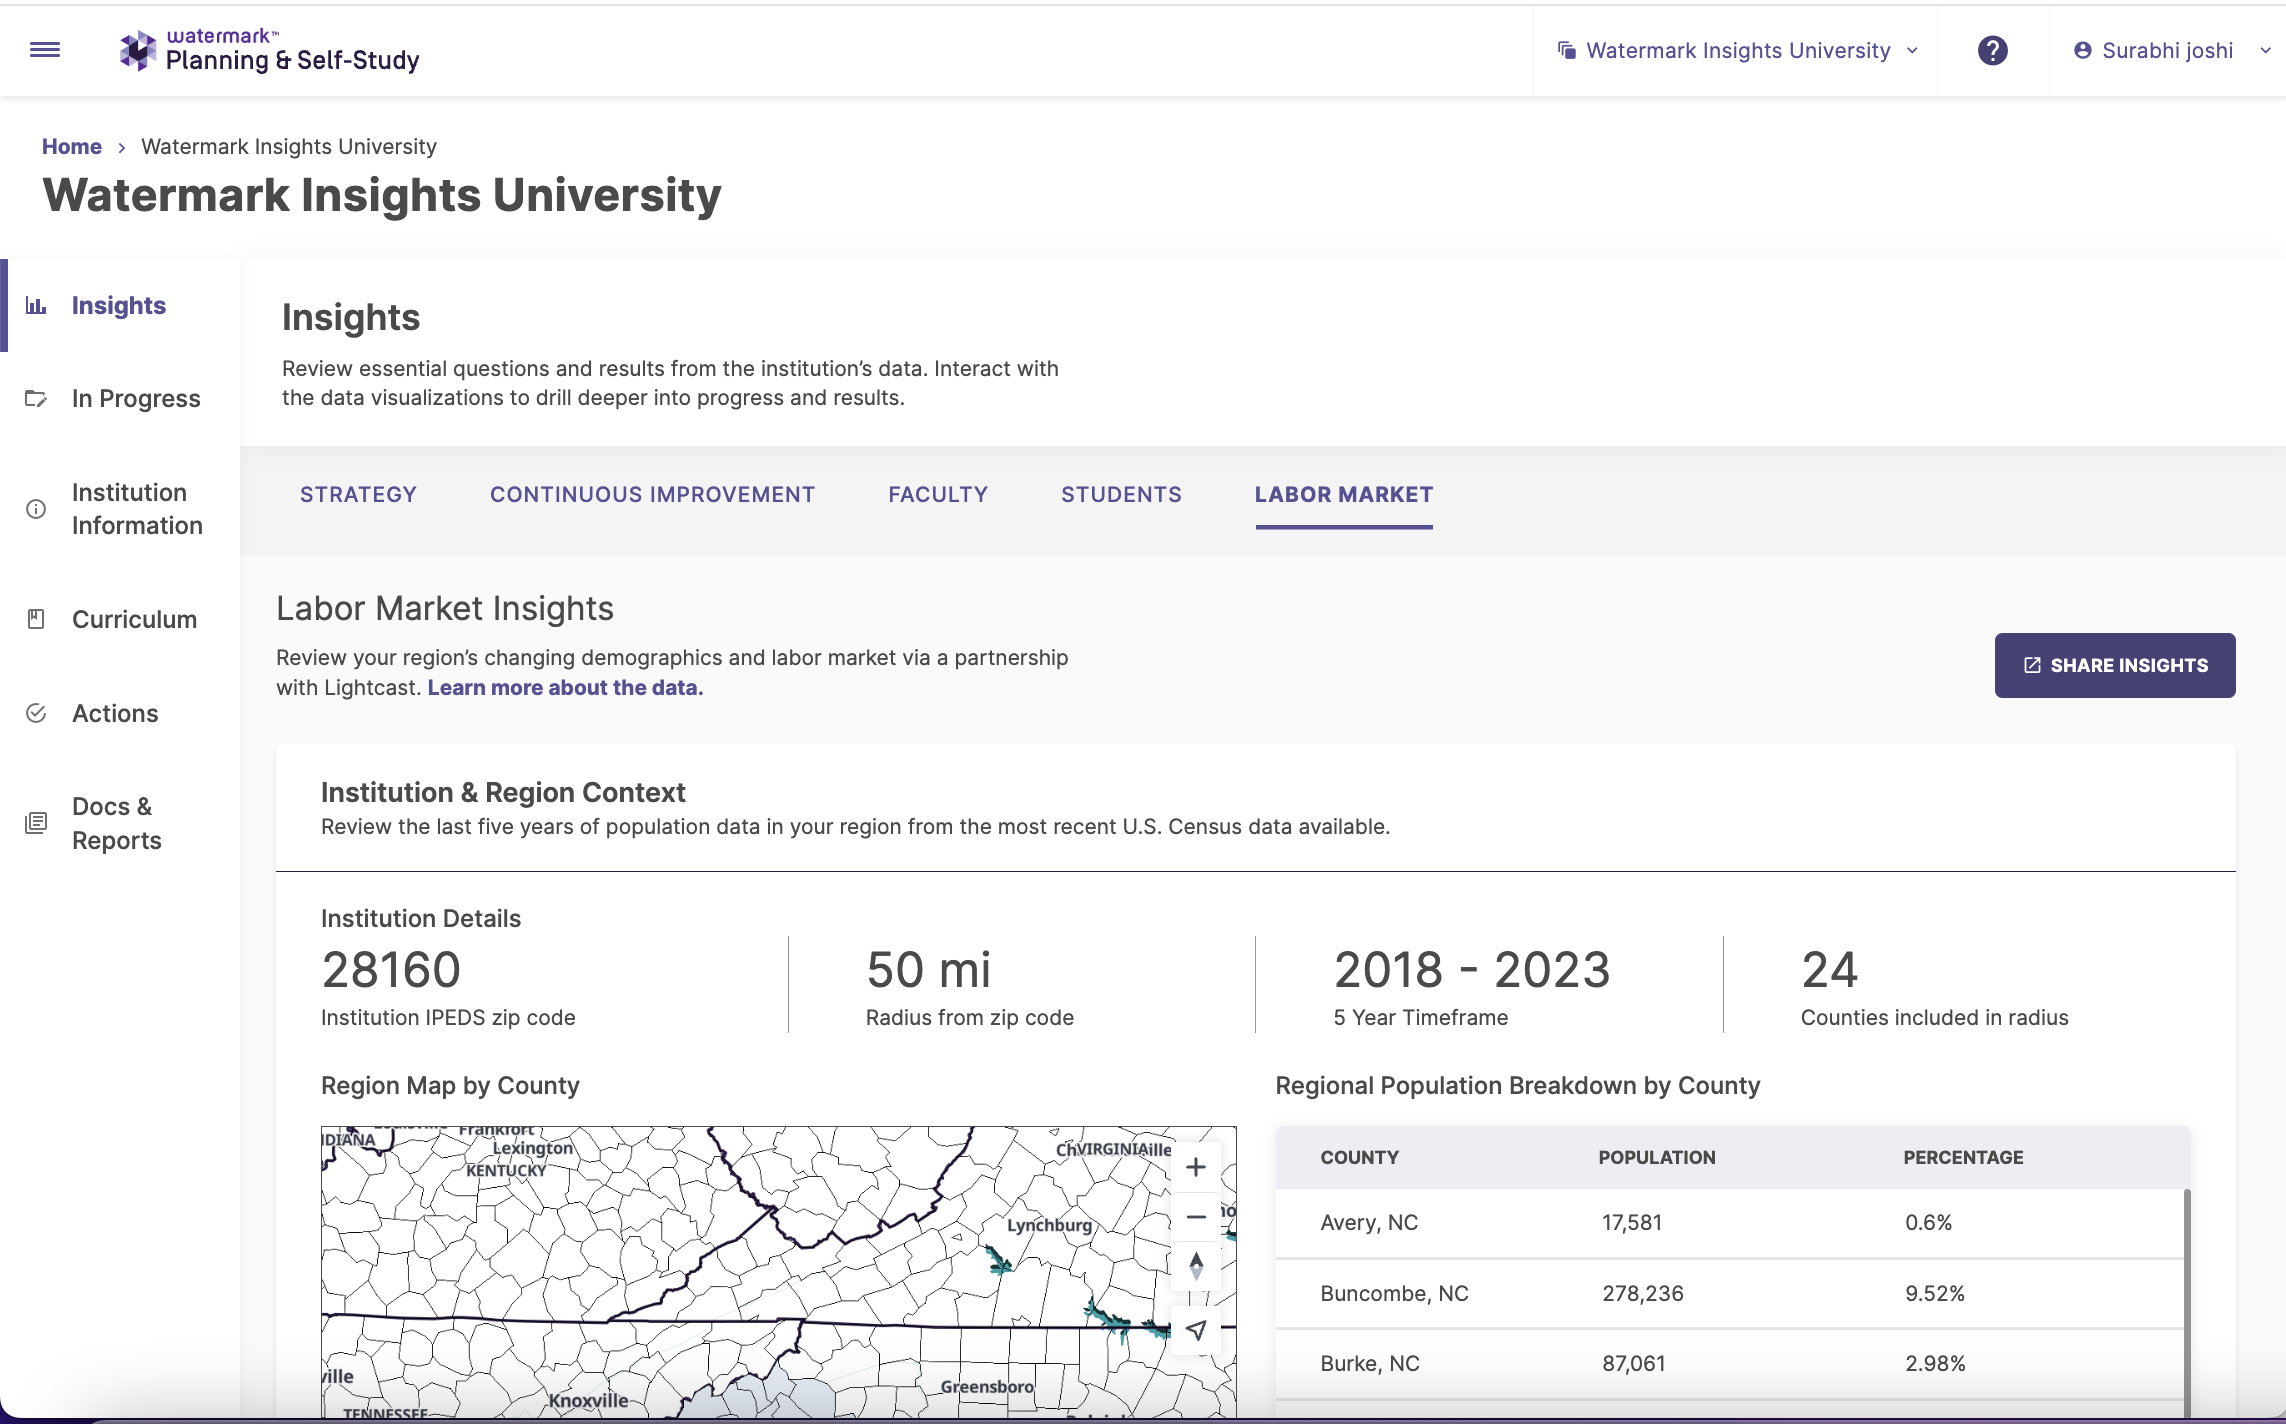Open Insights in the sidebar
The image size is (2286, 1424).
[120, 306]
